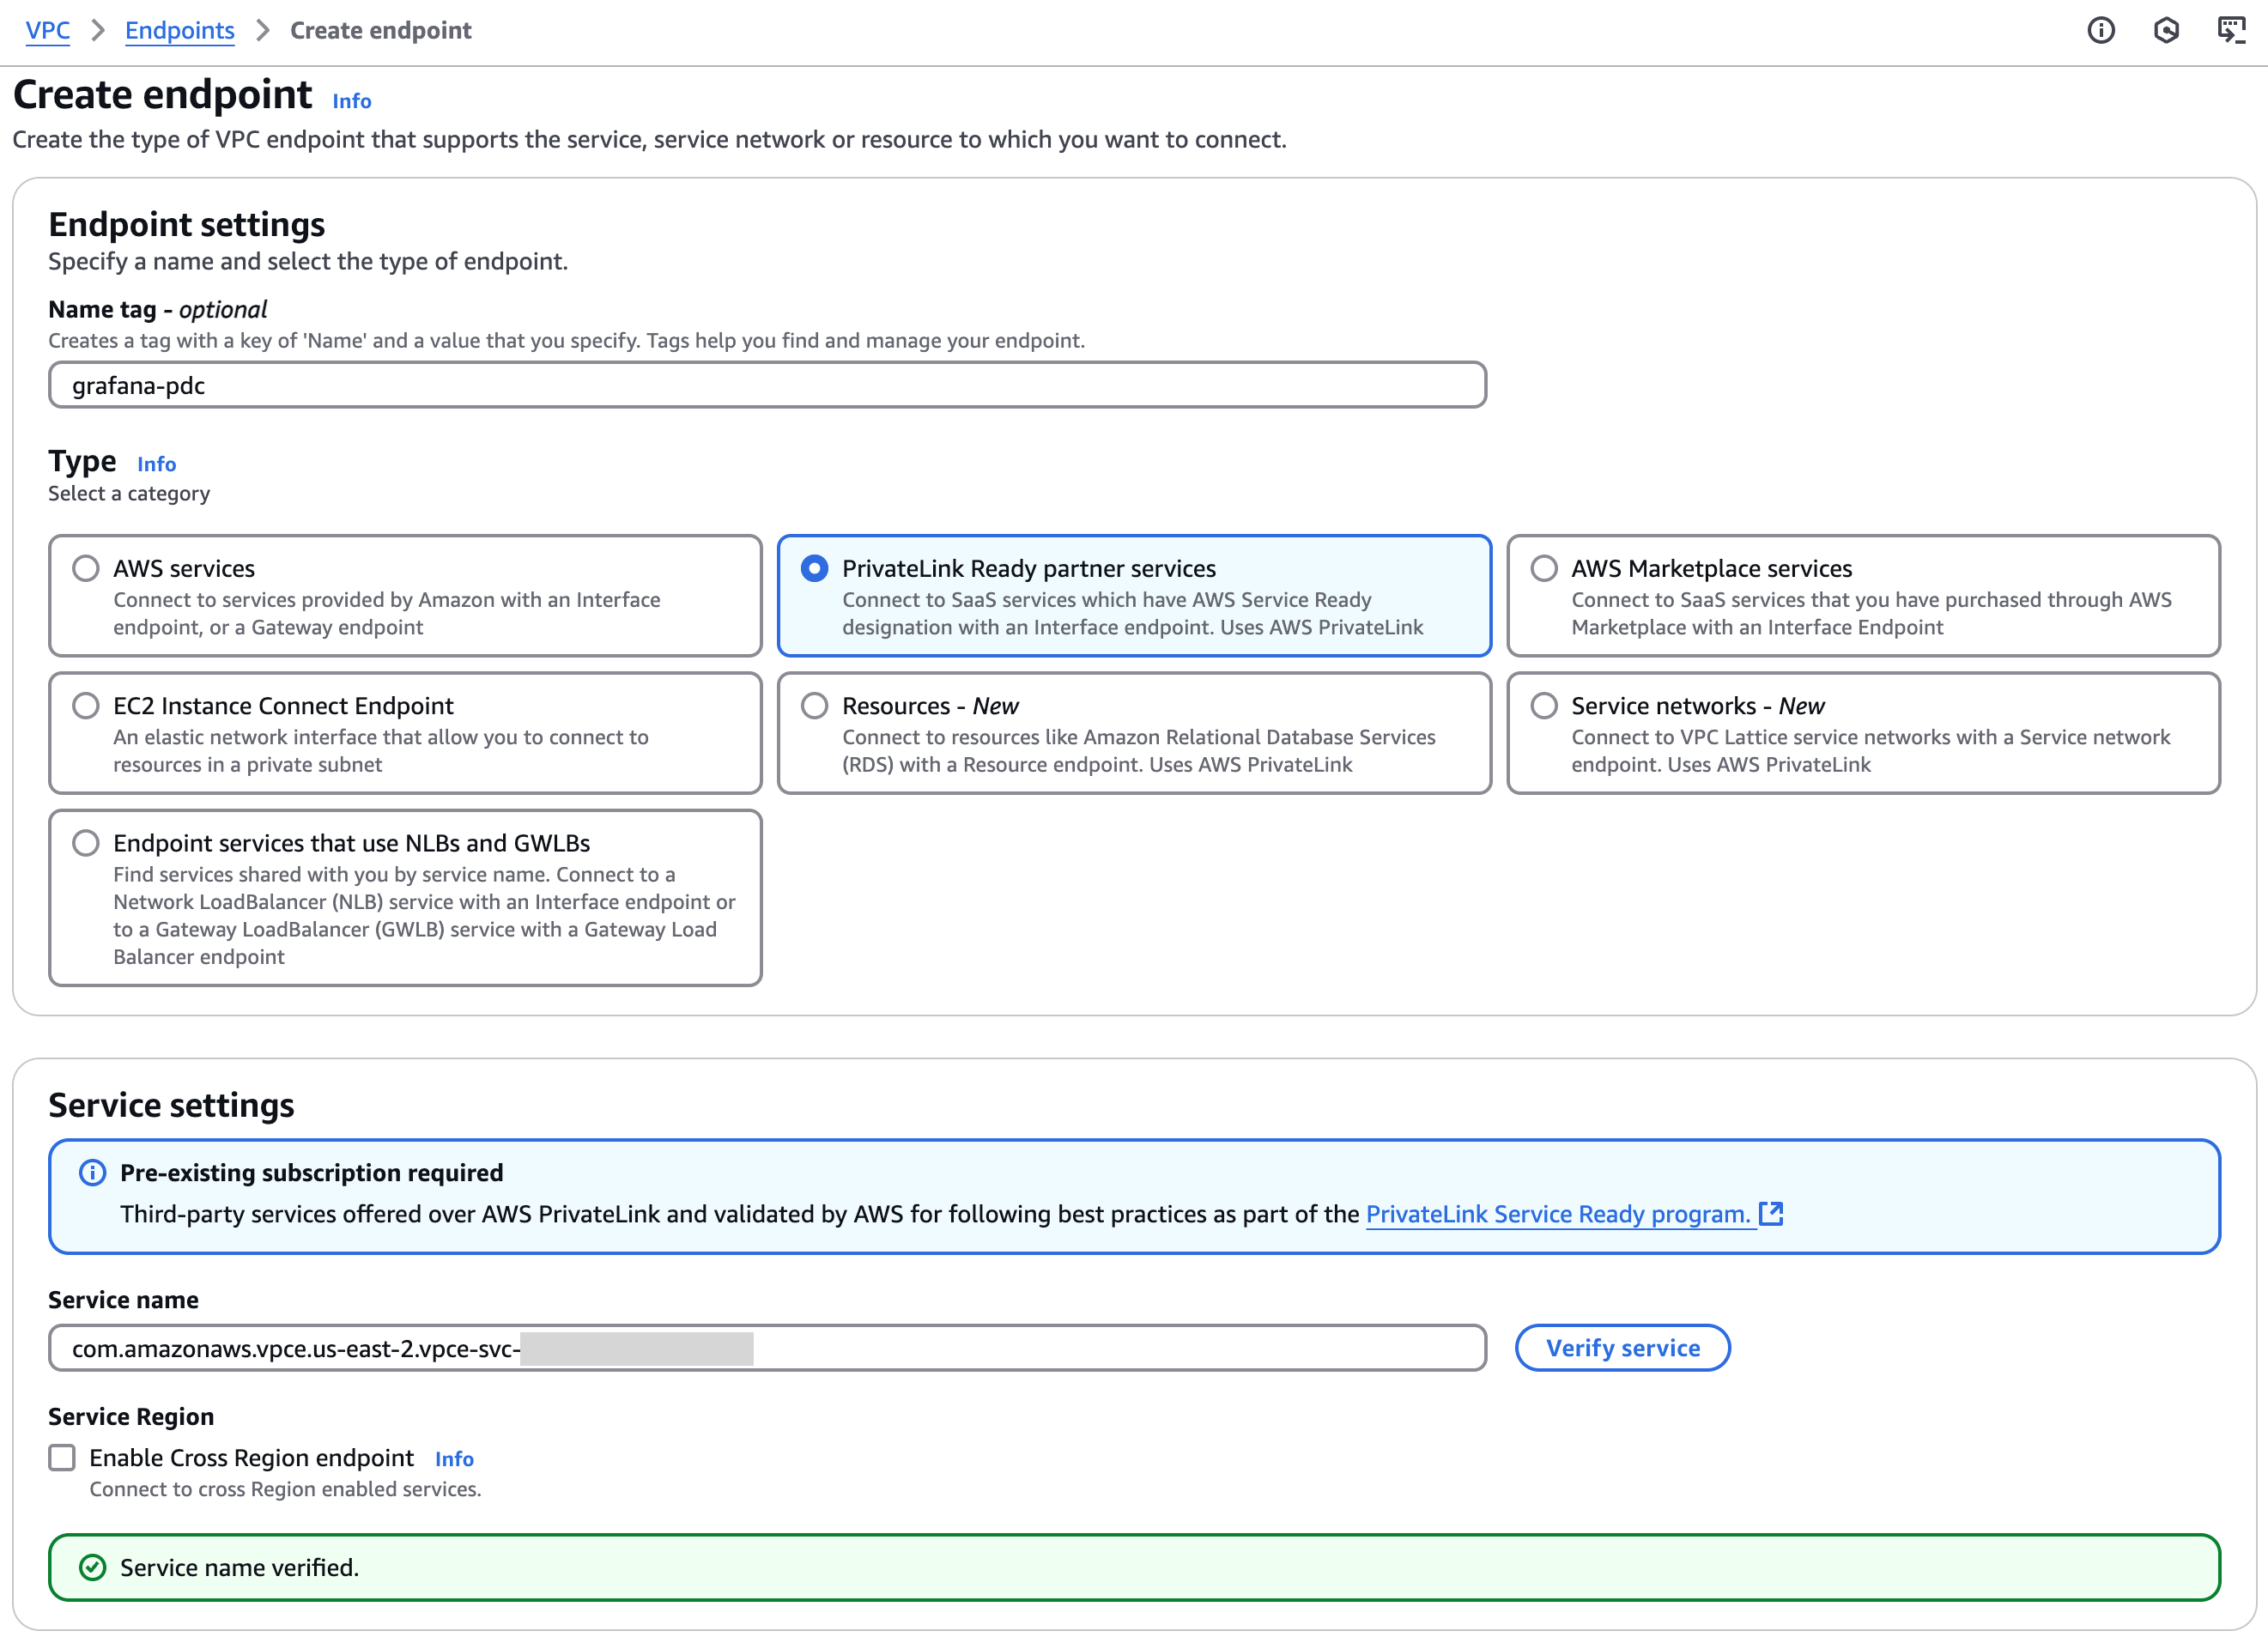Select Endpoint services that use NLBs and GWLBs

click(86, 843)
